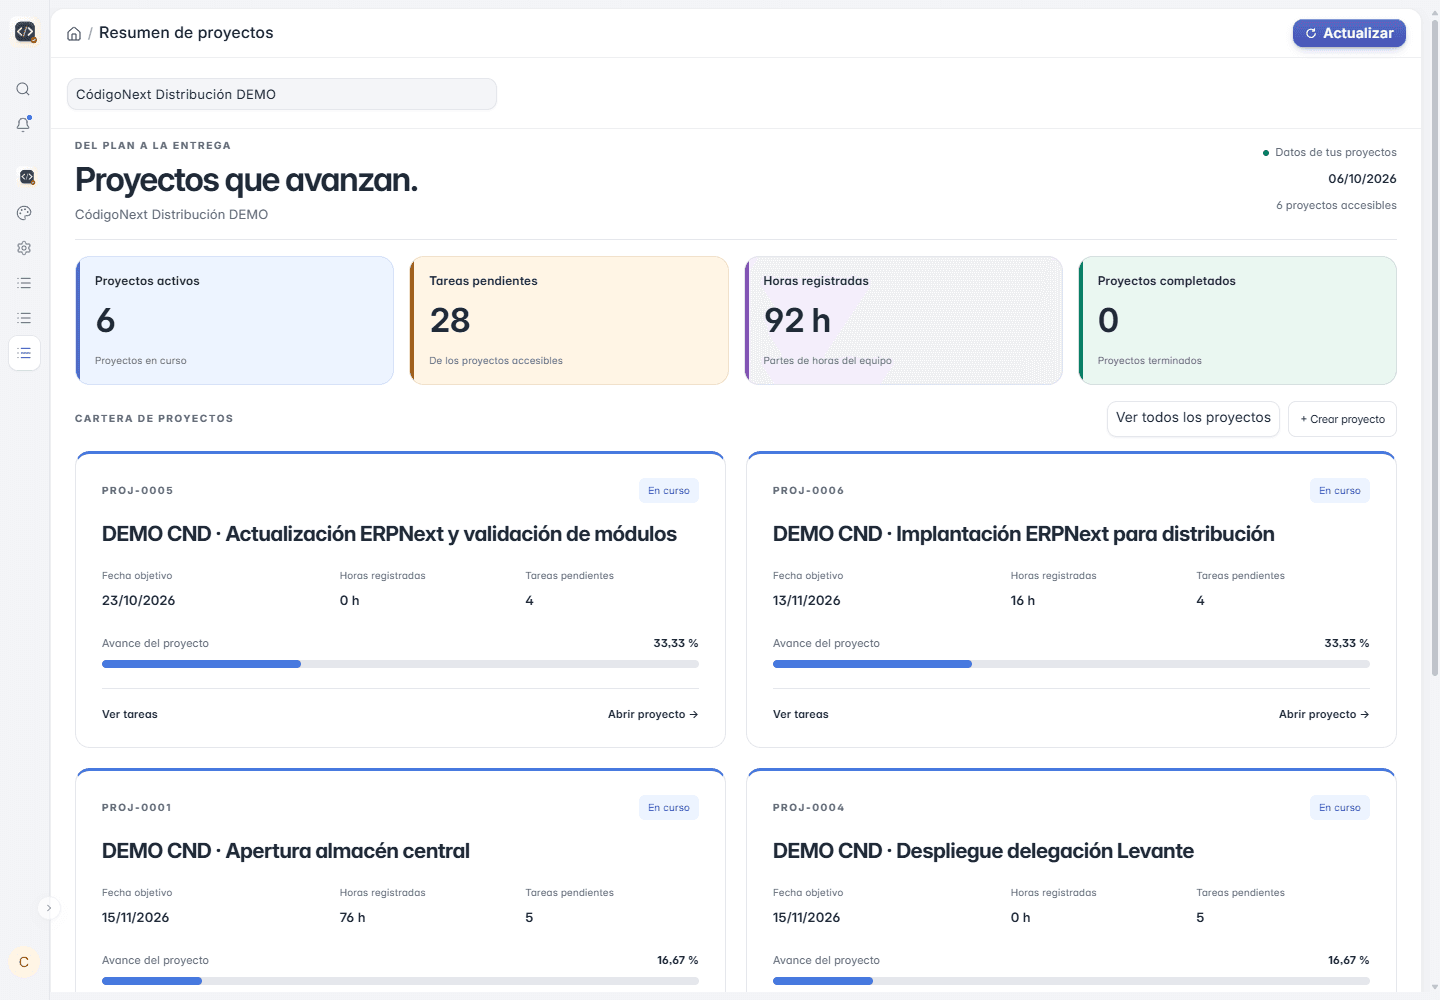Click the "6 proyectos accesibles" text

[x=1336, y=206]
